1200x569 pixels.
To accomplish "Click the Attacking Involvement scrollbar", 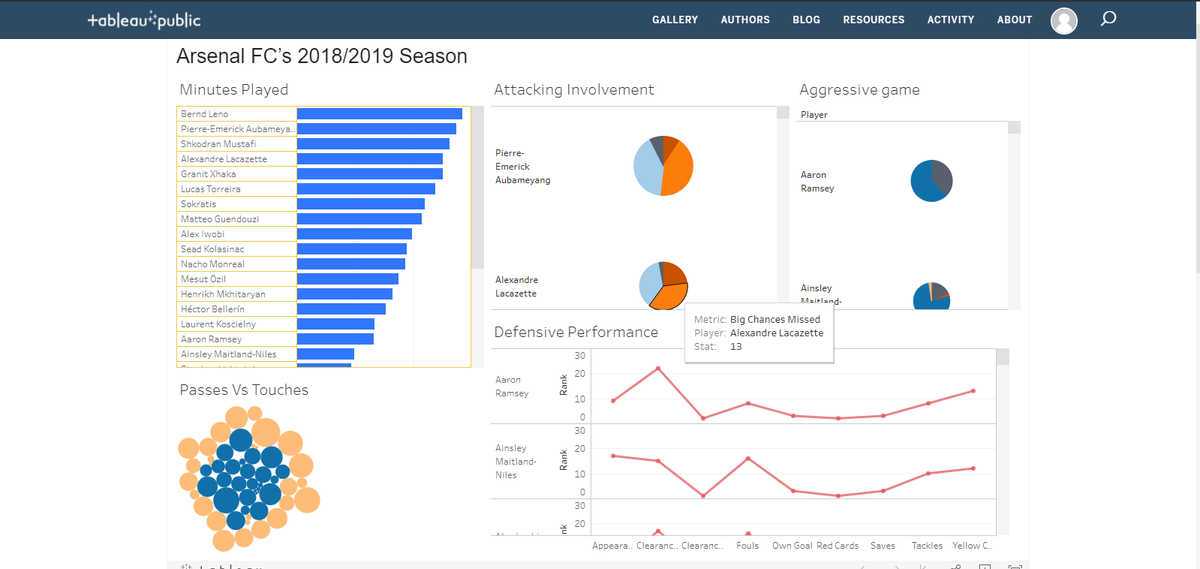I will [782, 113].
